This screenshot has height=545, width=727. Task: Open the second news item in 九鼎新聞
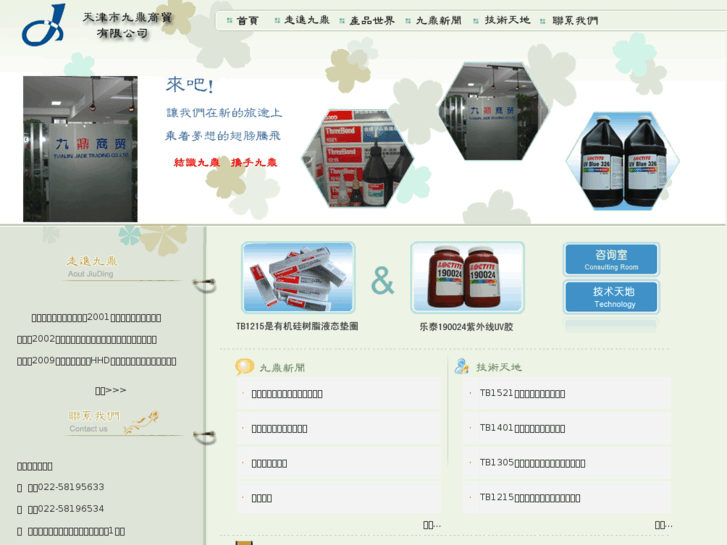click(x=279, y=429)
